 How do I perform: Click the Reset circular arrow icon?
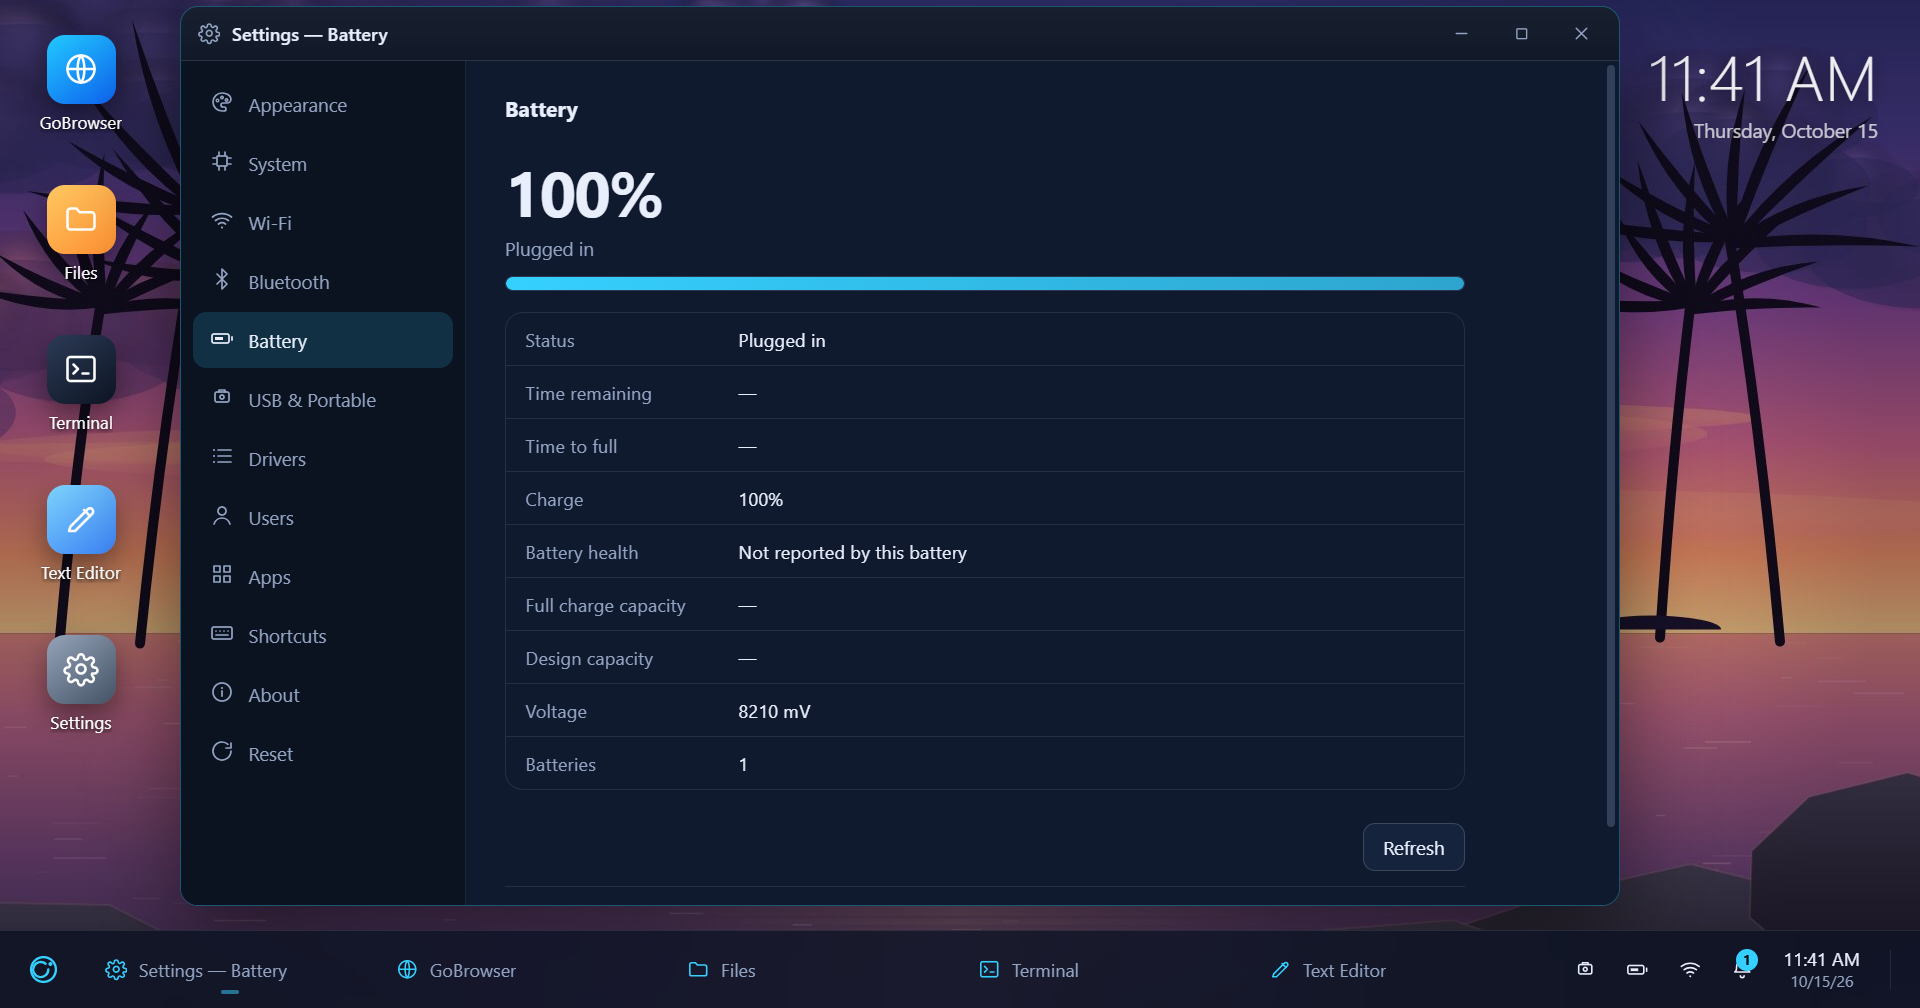coord(222,753)
